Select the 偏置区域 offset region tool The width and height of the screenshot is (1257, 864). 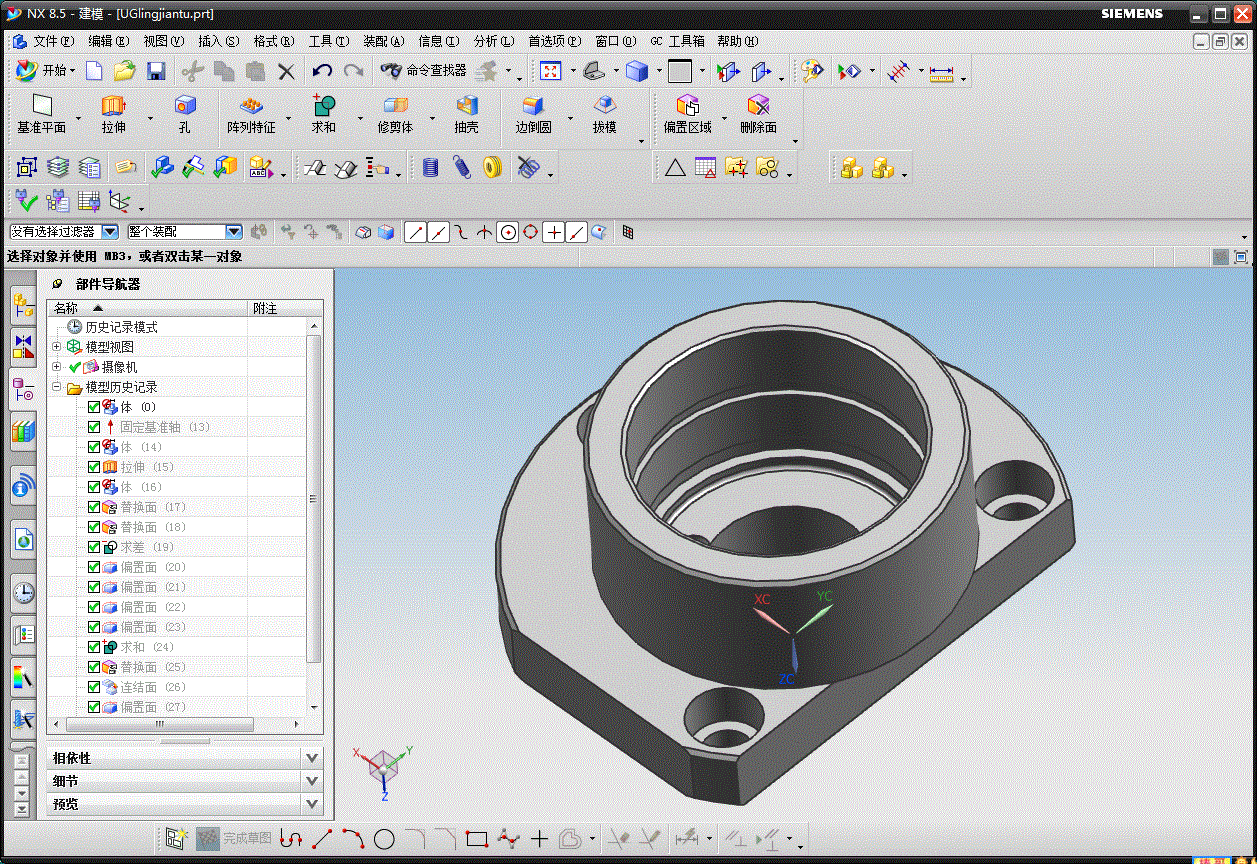pyautogui.click(x=688, y=115)
